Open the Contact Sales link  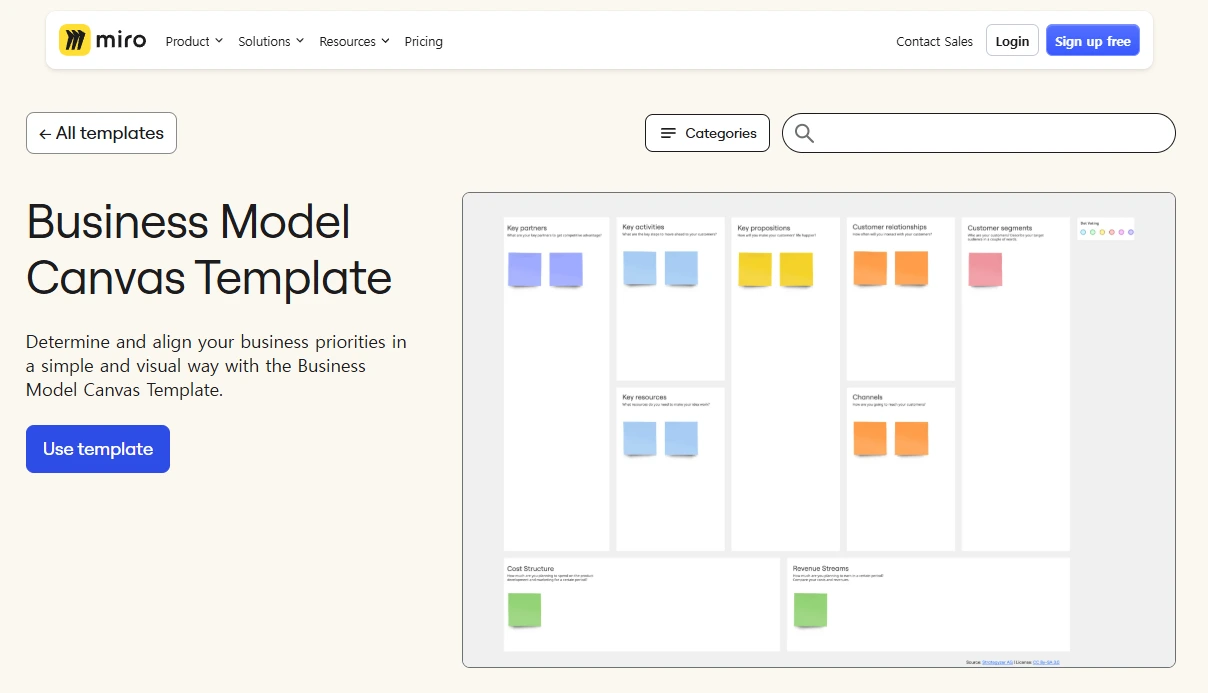[x=934, y=41]
